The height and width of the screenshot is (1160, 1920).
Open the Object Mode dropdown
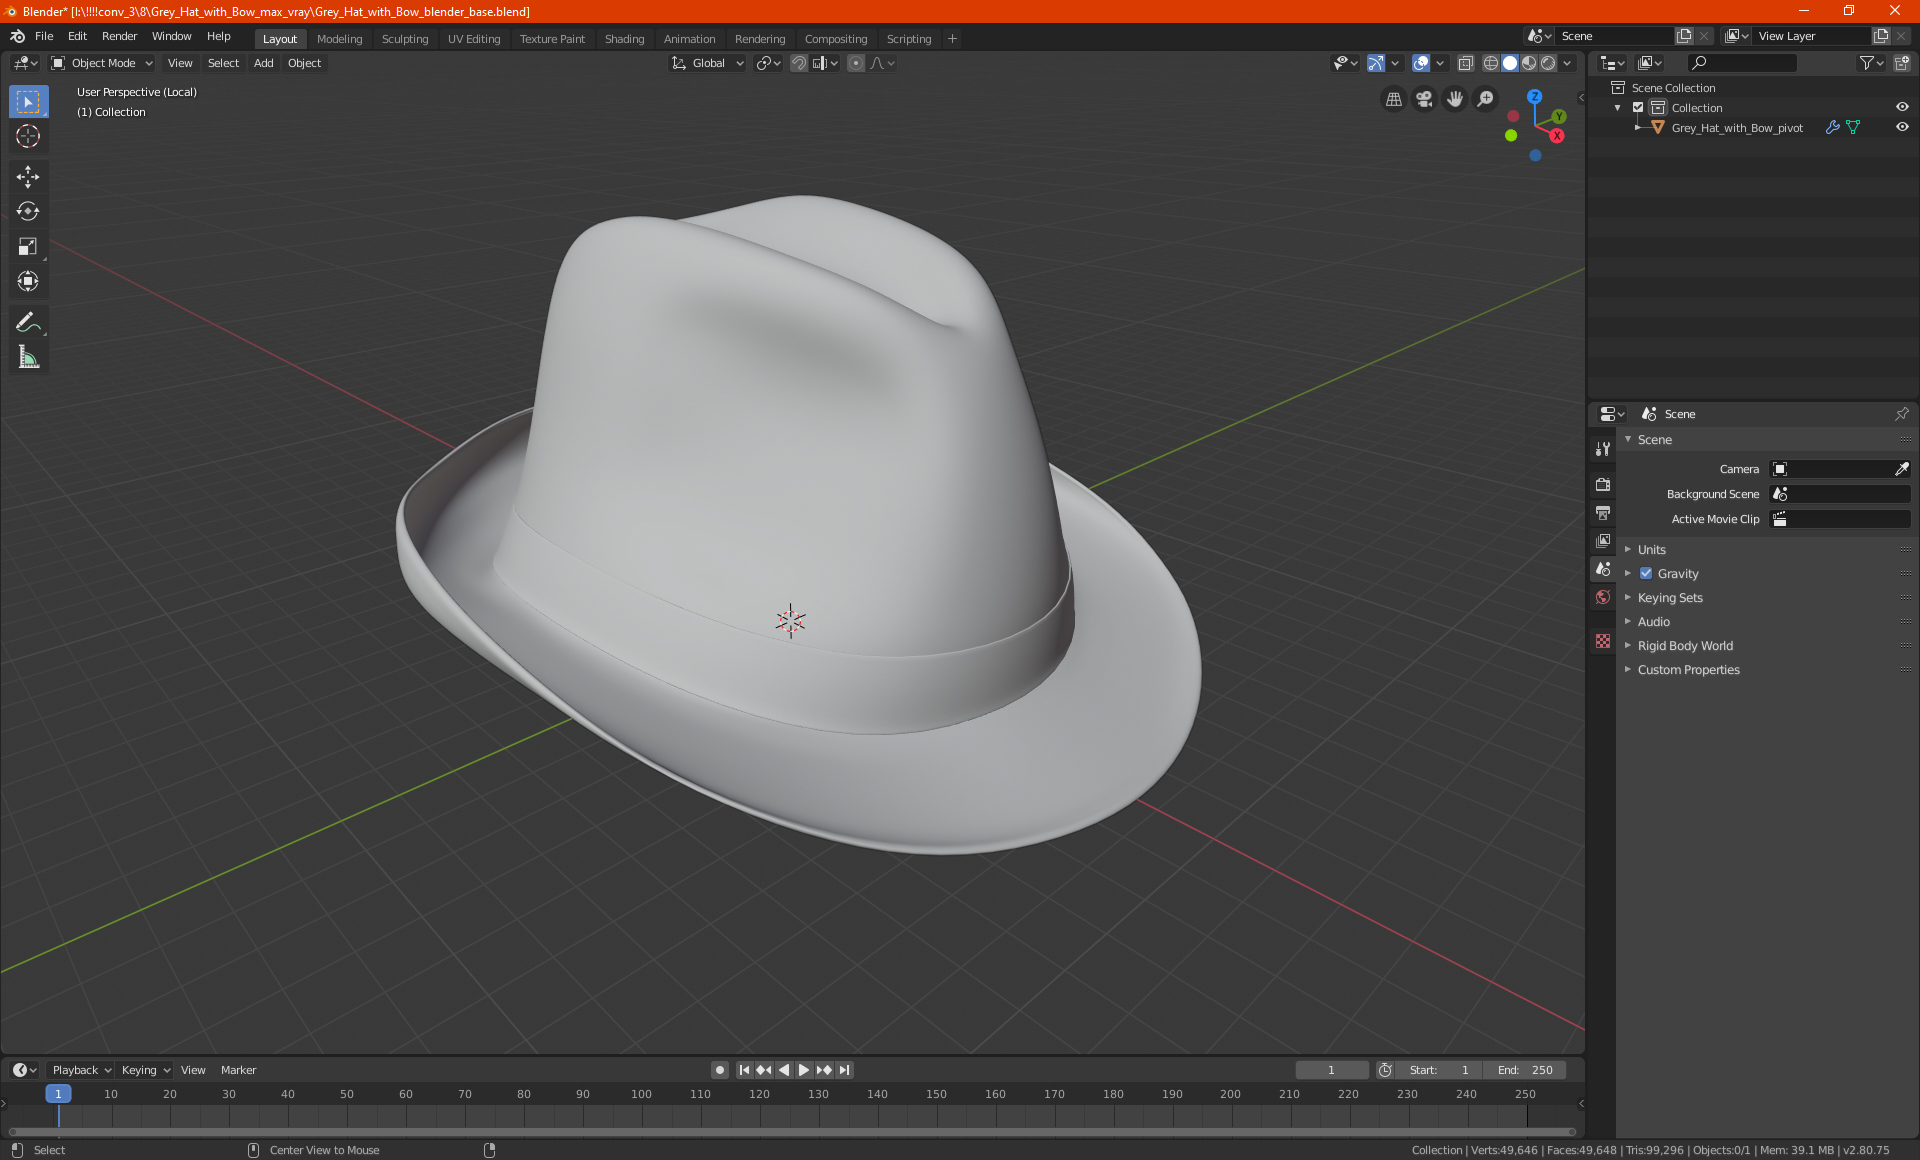102,63
